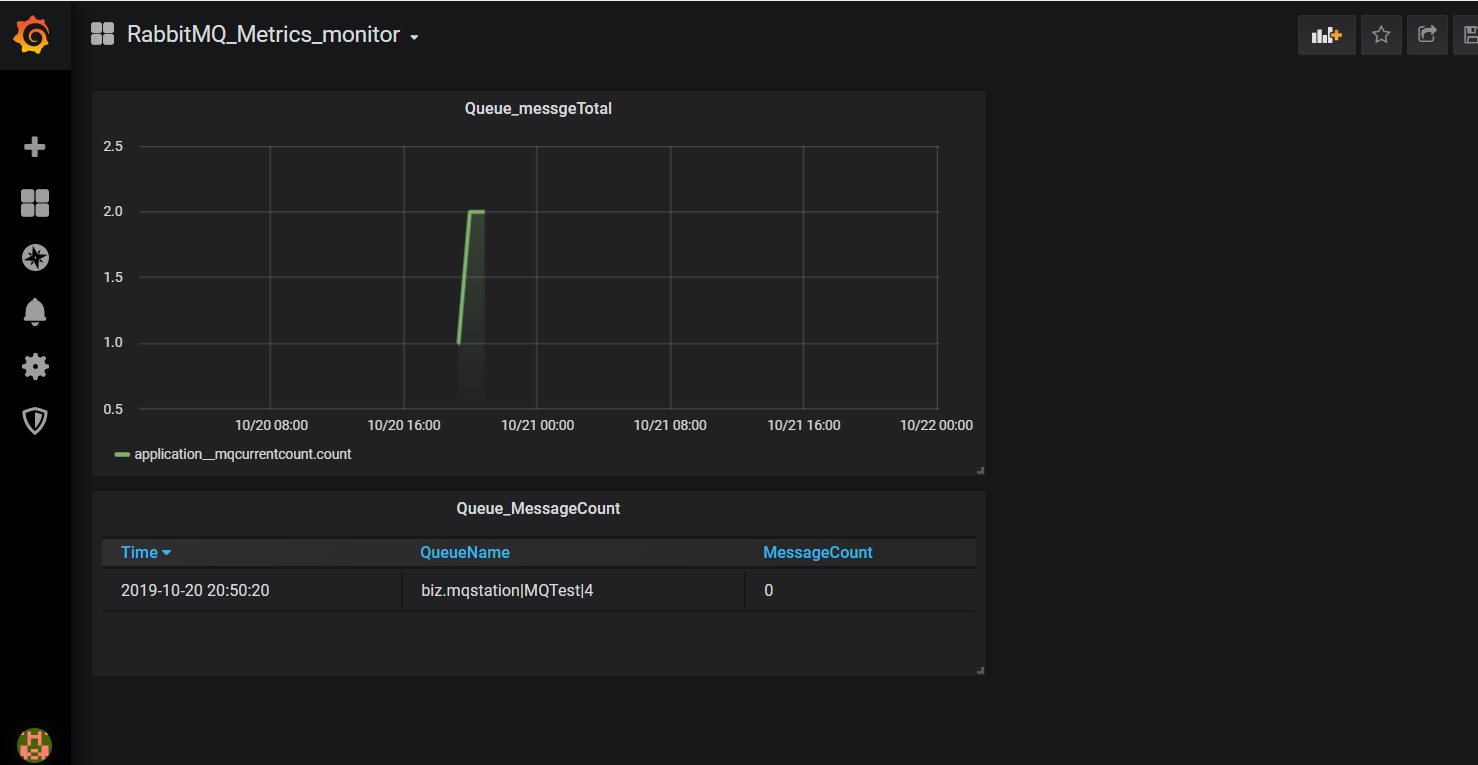The image size is (1478, 765).
Task: Click the 10/22 00:00 x-axis label
Action: click(936, 425)
